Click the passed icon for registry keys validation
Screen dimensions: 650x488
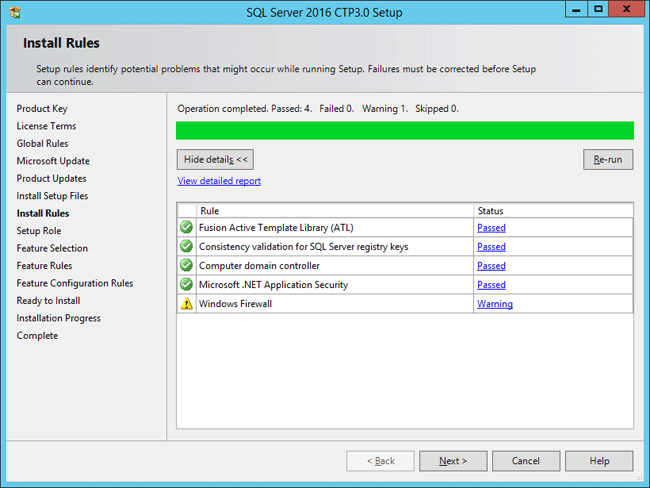coord(186,246)
